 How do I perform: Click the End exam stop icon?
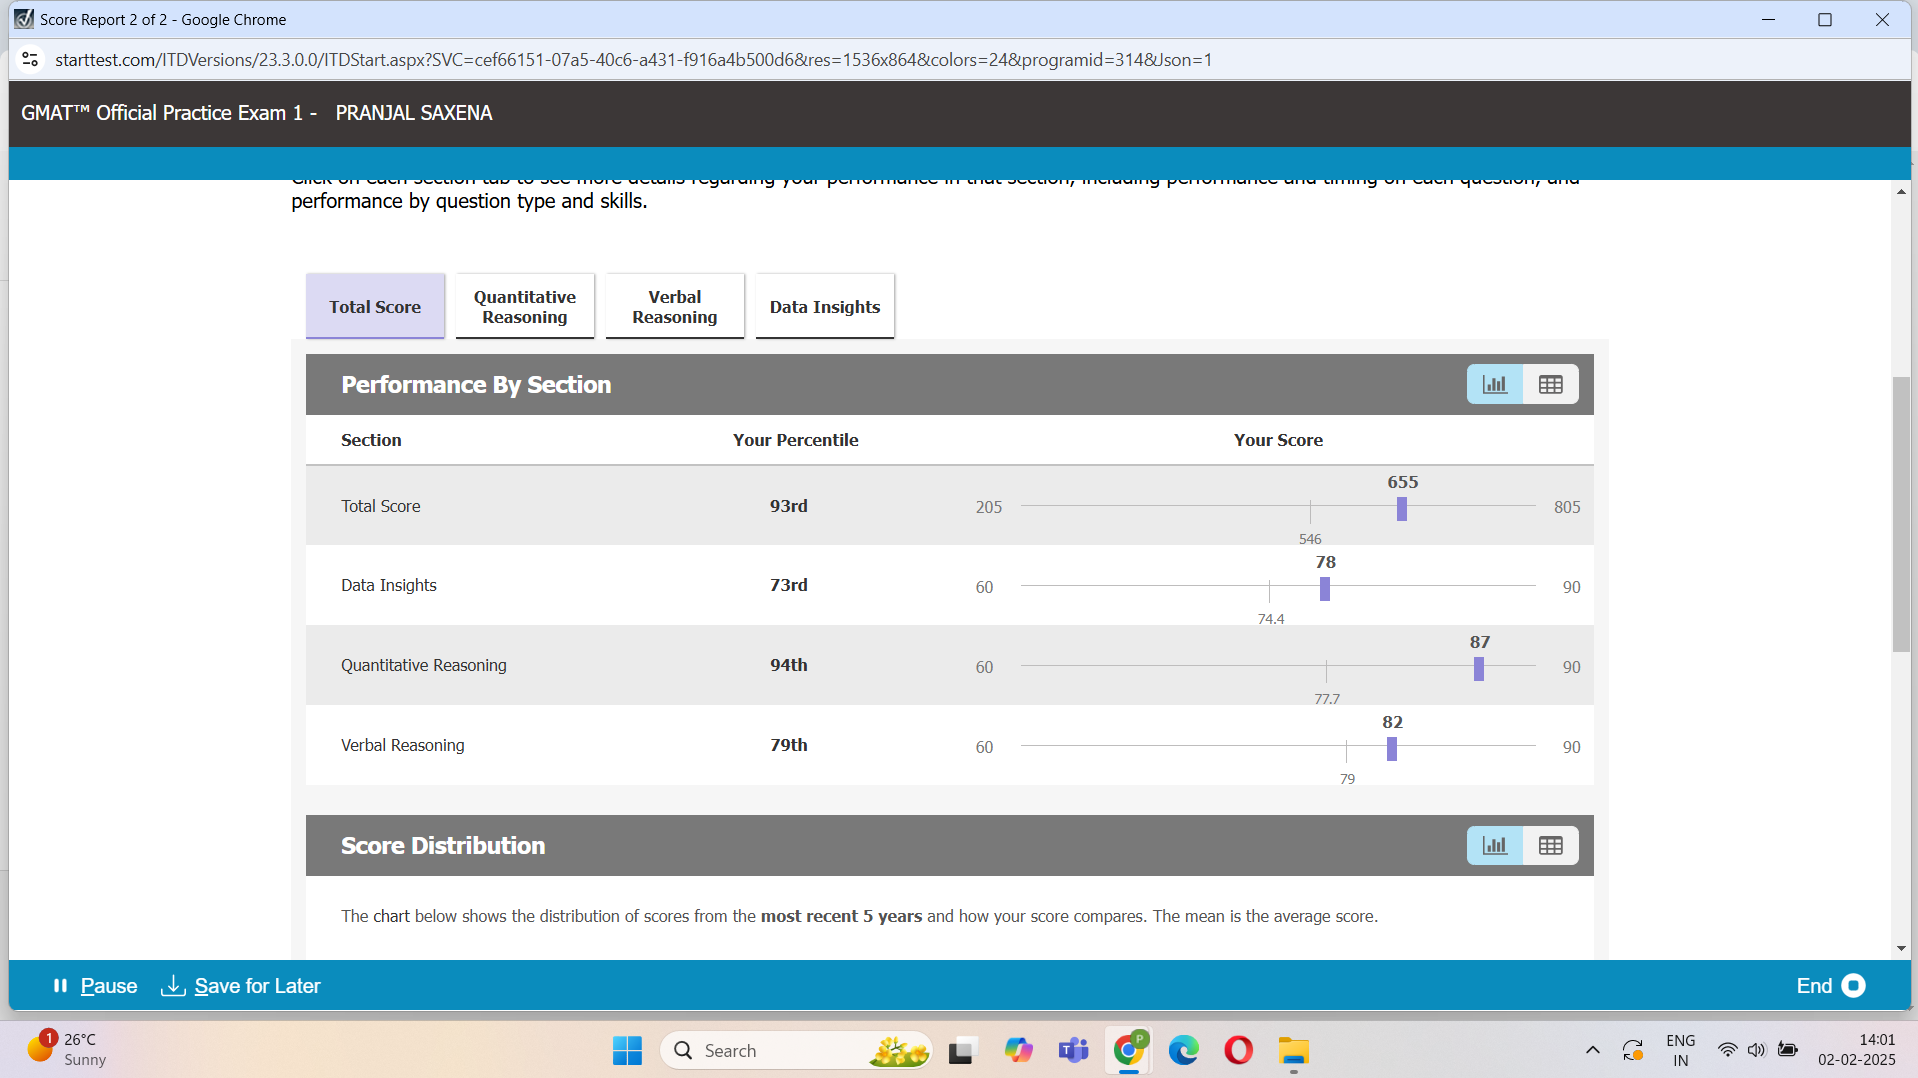tap(1855, 986)
